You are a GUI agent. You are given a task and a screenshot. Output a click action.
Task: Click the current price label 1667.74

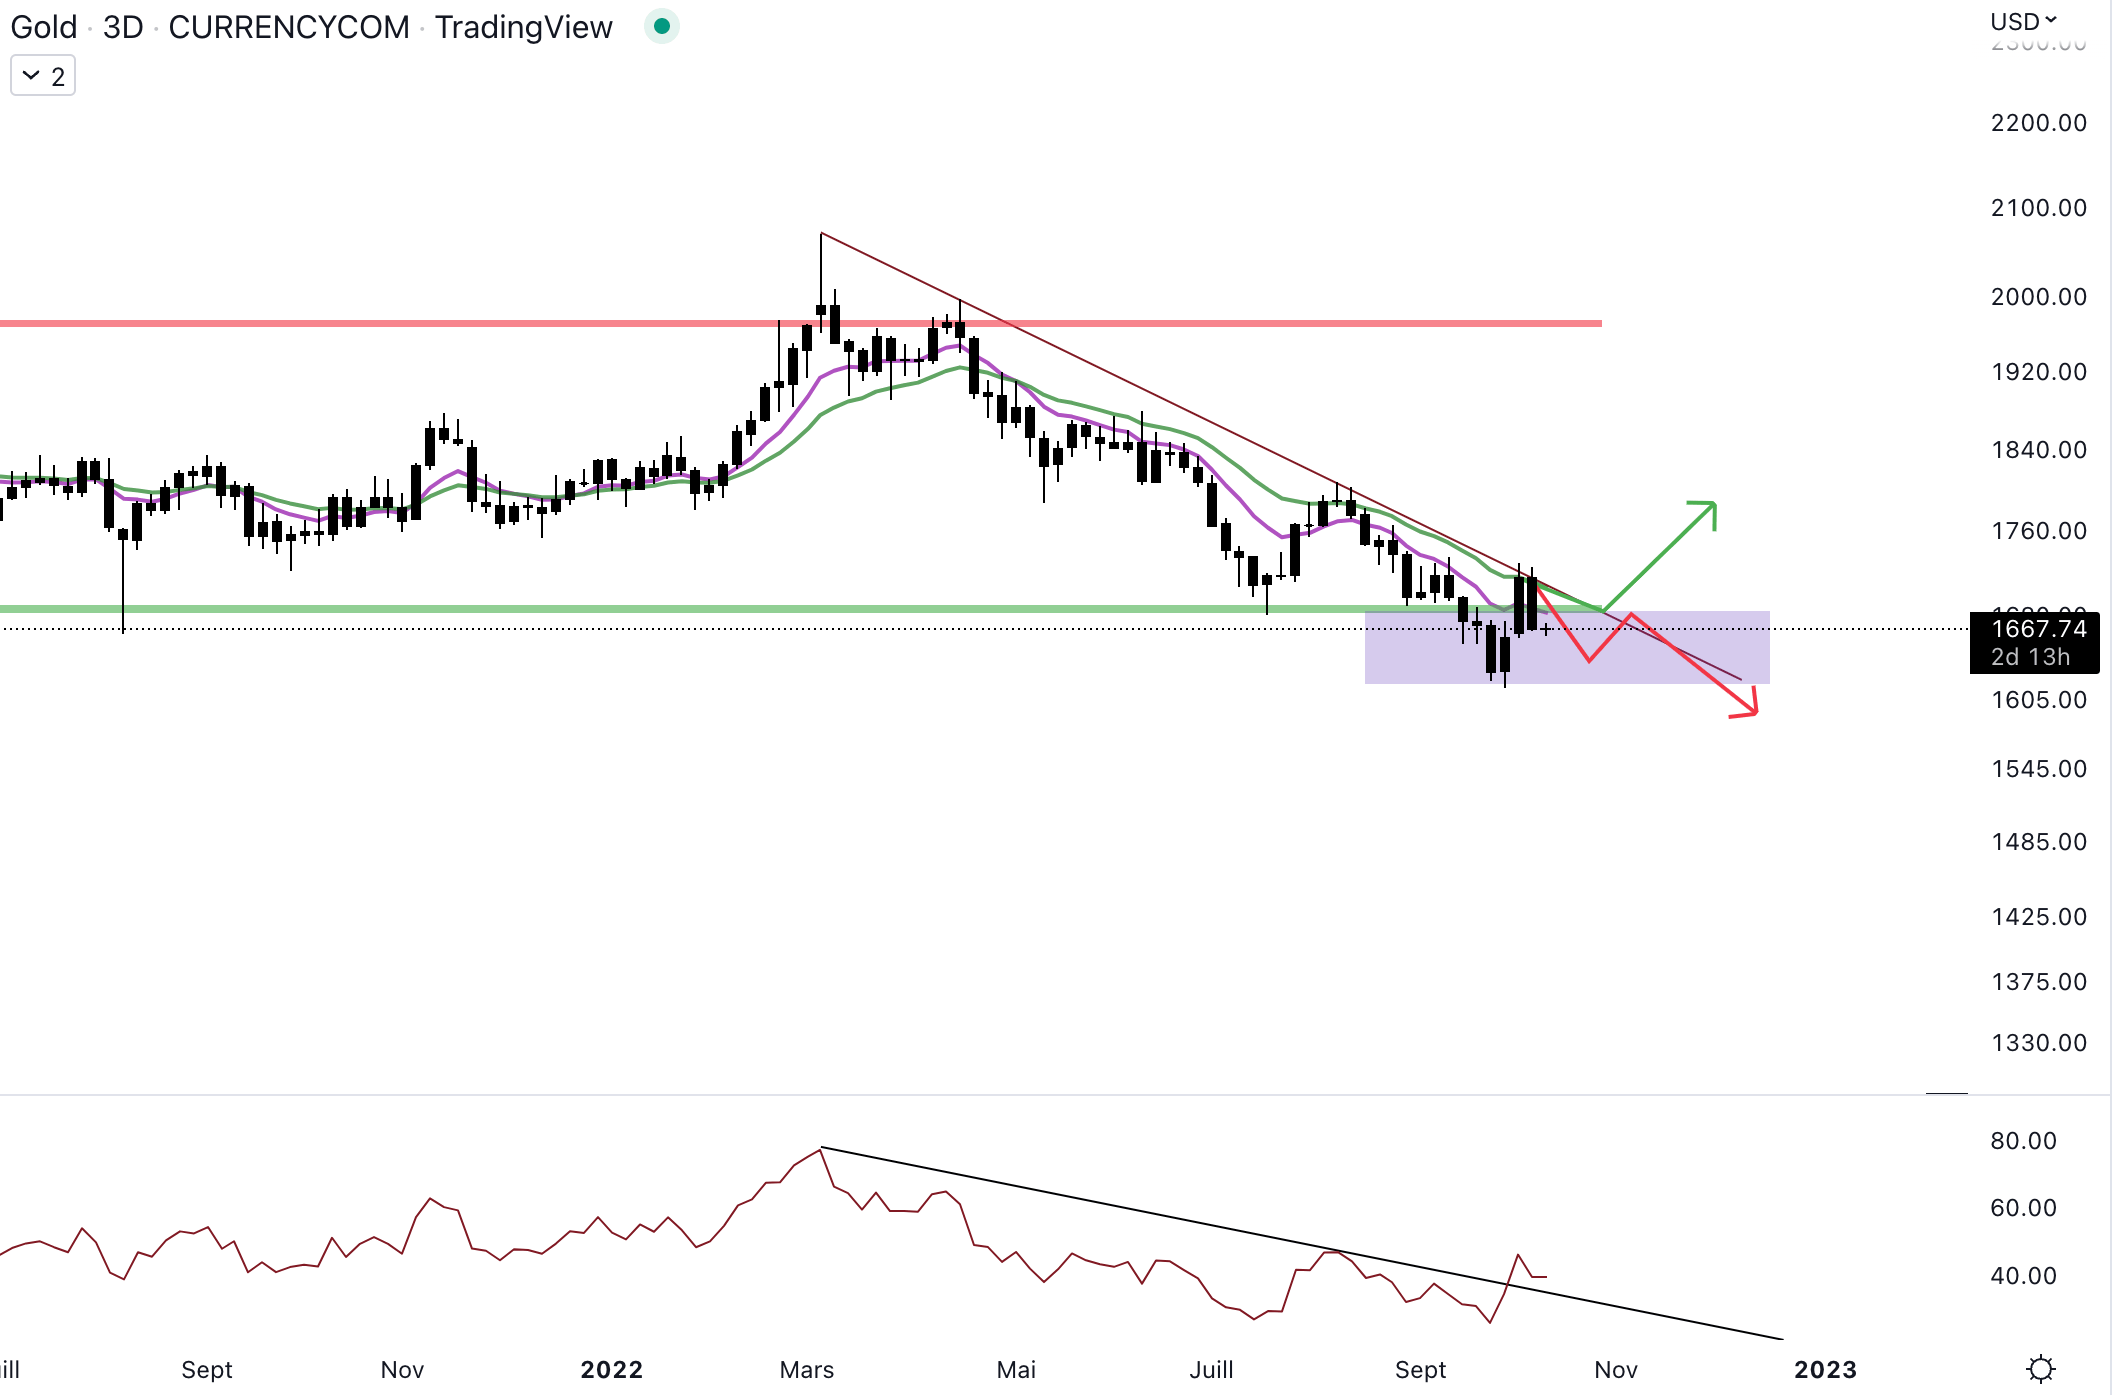(2038, 629)
